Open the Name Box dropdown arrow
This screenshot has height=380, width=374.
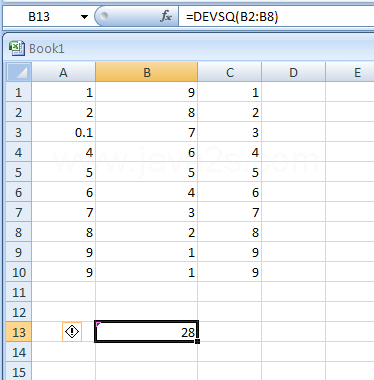(84, 16)
